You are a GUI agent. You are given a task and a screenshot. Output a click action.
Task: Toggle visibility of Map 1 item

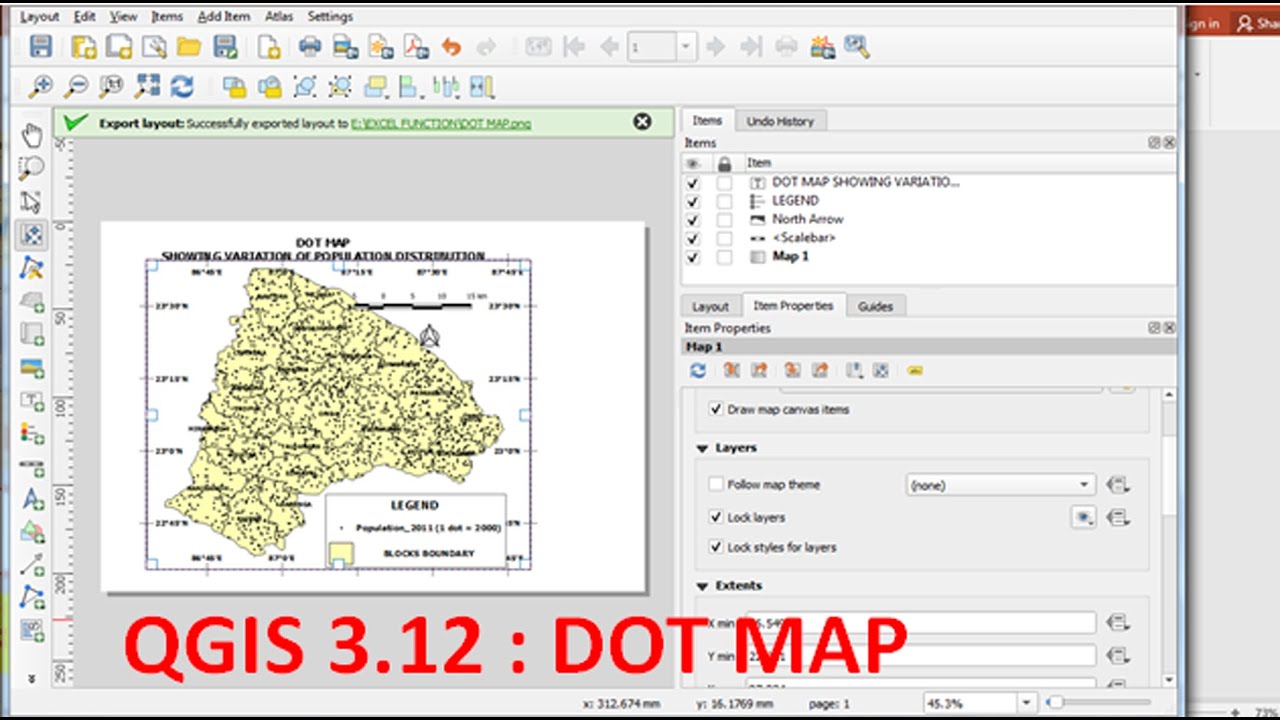pyautogui.click(x=693, y=257)
